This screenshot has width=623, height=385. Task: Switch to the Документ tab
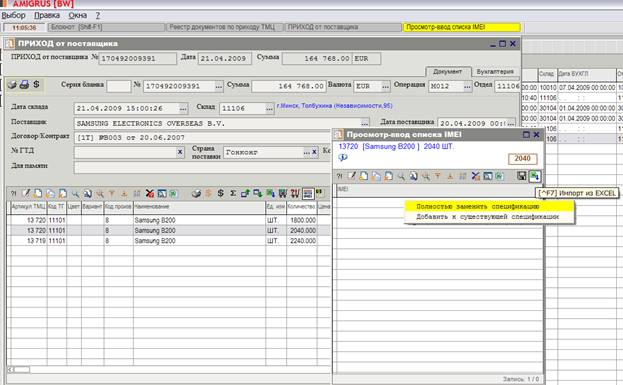448,72
